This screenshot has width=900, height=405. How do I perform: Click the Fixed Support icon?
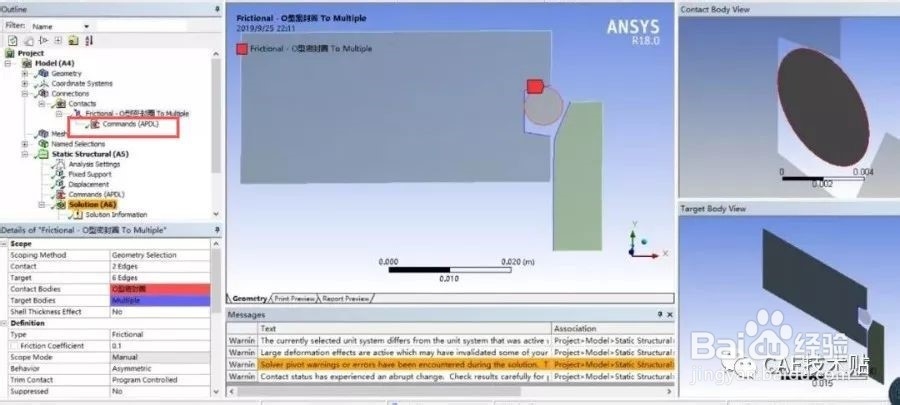pos(59,174)
